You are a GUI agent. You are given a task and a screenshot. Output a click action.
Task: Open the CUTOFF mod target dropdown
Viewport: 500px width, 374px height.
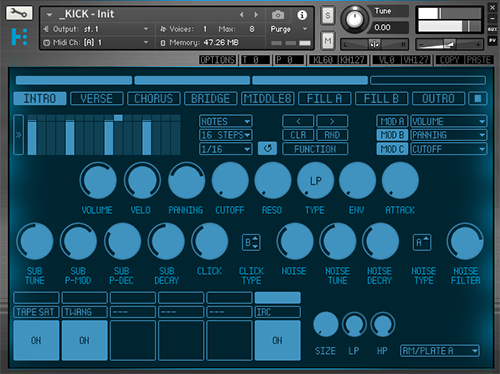click(449, 149)
